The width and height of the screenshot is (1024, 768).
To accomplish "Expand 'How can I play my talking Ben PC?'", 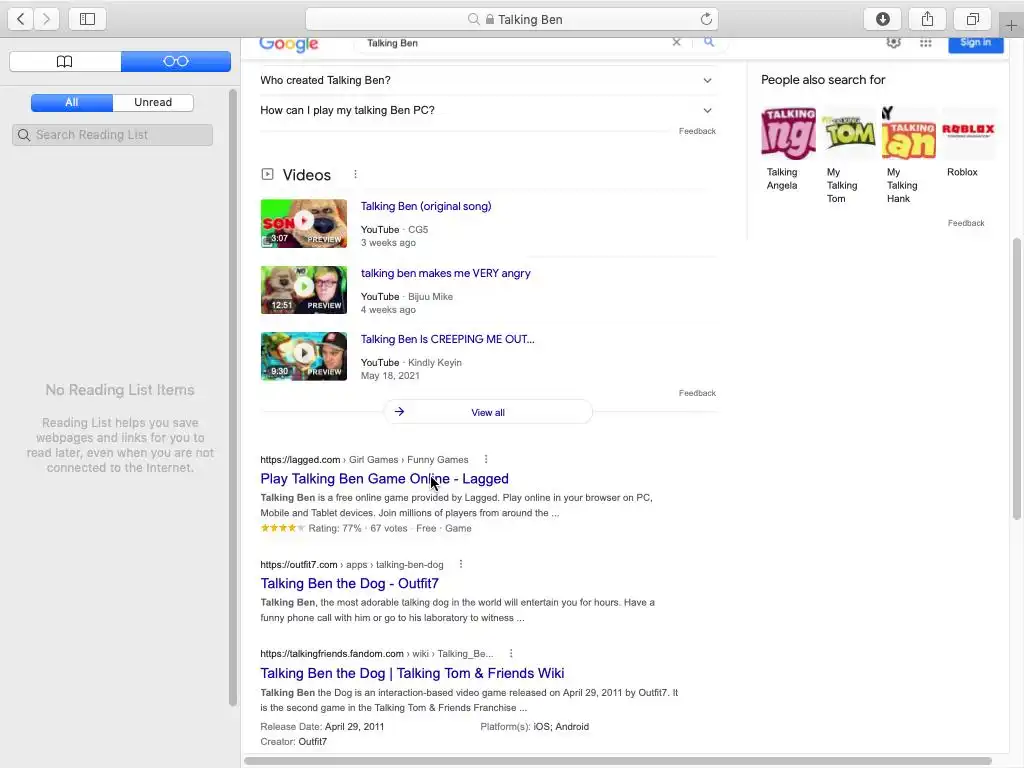I will (488, 110).
